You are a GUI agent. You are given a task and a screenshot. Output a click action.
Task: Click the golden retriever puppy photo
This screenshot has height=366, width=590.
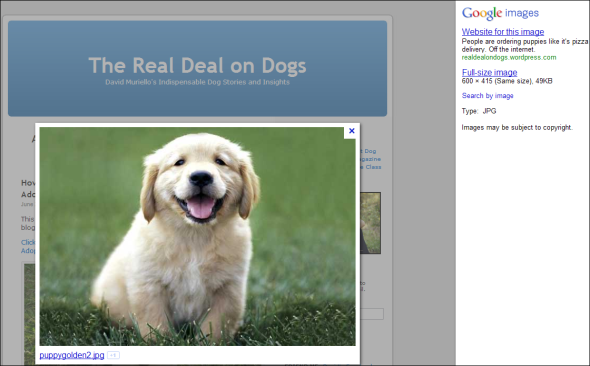197,236
